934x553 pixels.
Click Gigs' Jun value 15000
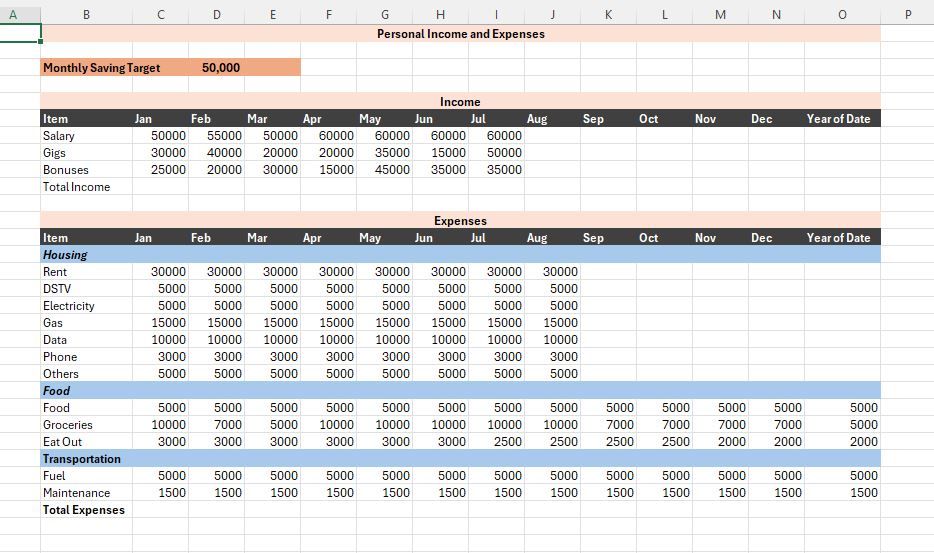point(448,153)
